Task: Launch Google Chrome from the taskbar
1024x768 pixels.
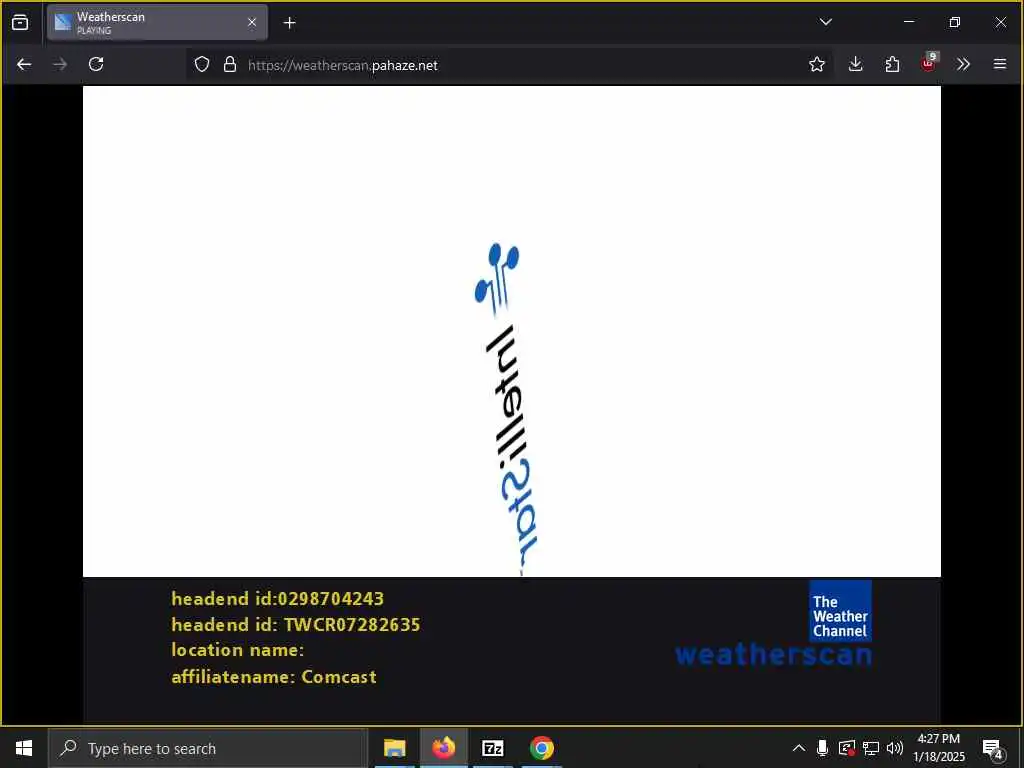Action: (x=541, y=748)
